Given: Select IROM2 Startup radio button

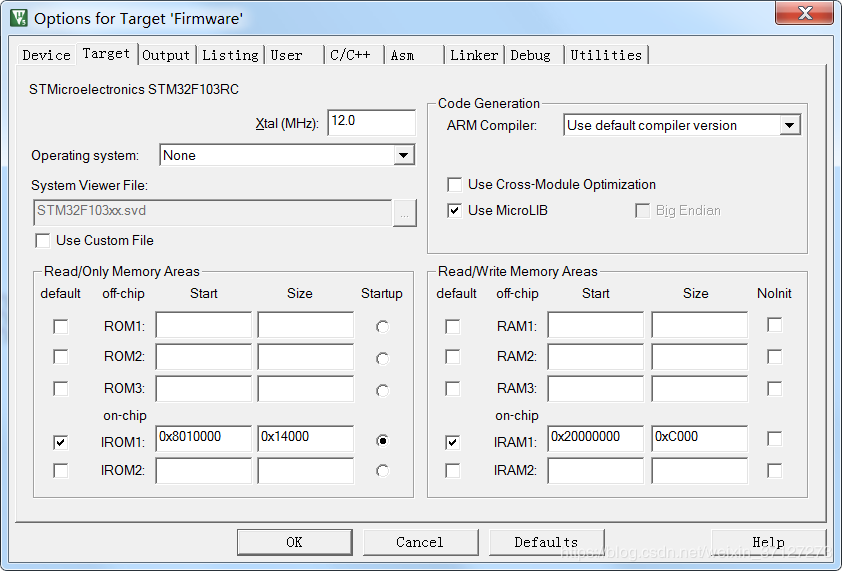Looking at the screenshot, I should (382, 471).
